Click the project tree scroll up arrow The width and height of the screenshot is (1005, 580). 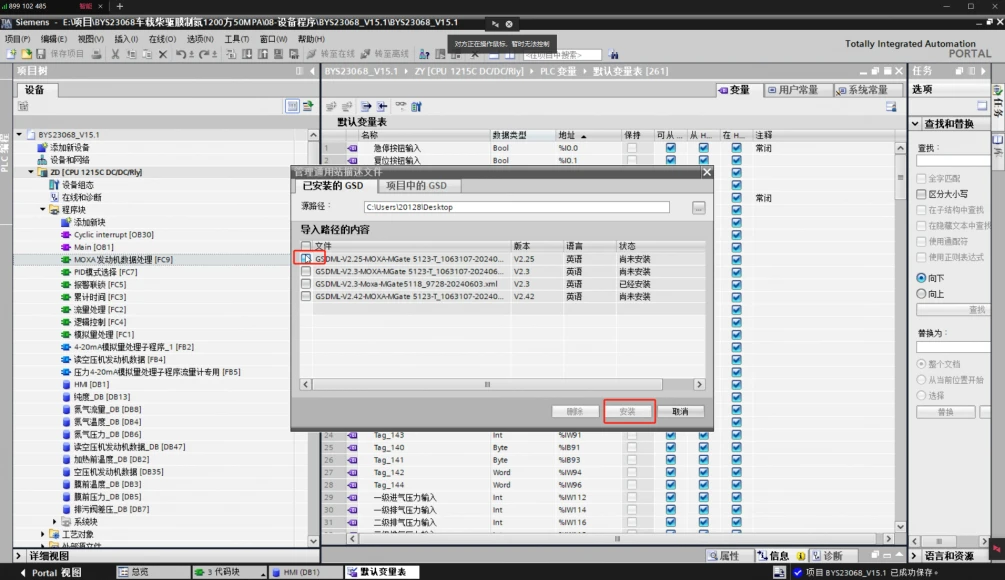pyautogui.click(x=313, y=135)
